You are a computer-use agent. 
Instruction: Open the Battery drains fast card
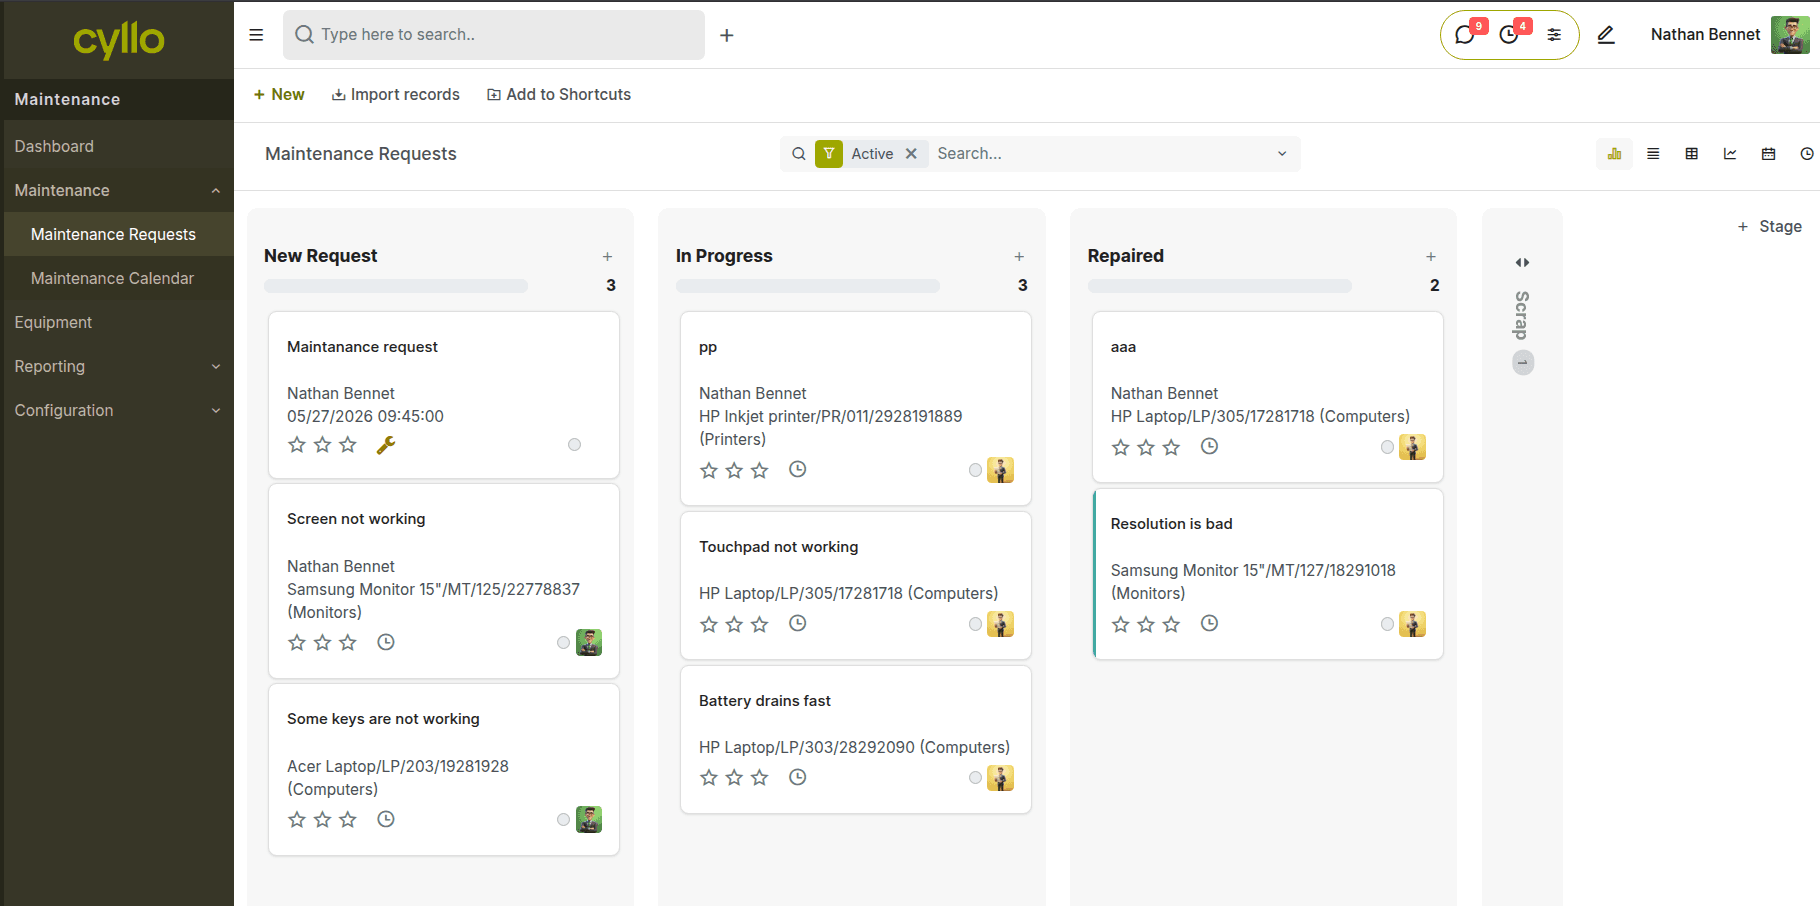pos(856,740)
